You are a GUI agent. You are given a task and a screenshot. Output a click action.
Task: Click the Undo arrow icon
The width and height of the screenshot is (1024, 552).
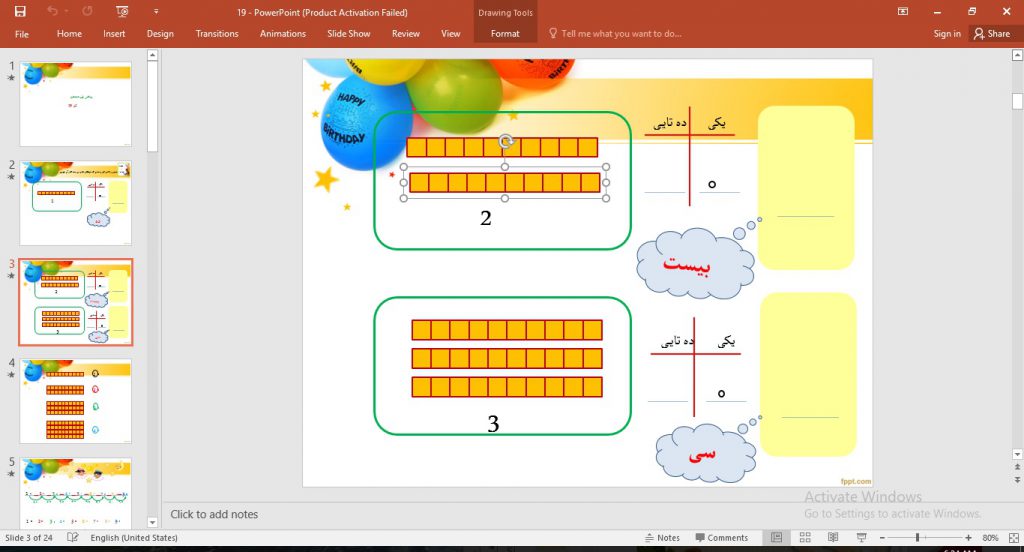point(51,11)
